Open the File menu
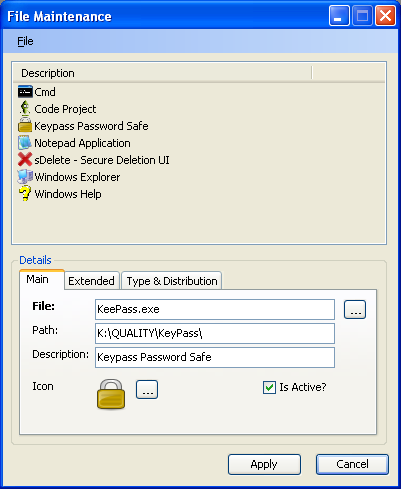The width and height of the screenshot is (401, 489). click(x=25, y=41)
